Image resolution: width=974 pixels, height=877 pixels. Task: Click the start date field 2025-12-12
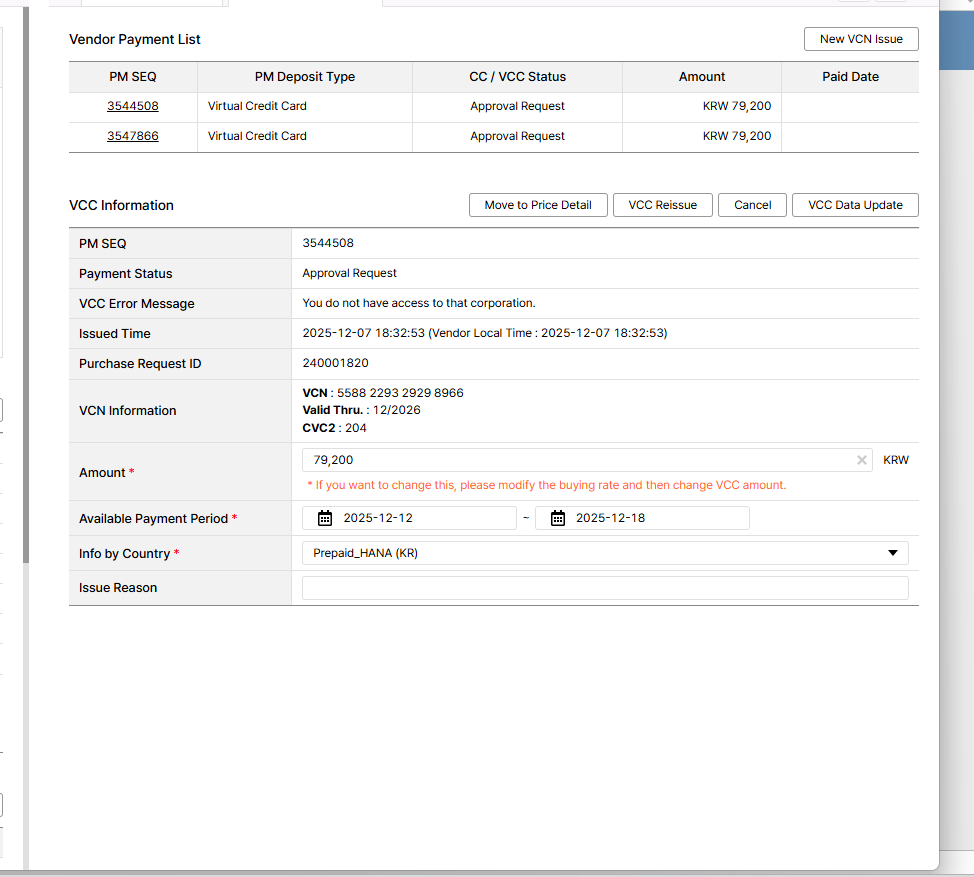pyautogui.click(x=409, y=518)
